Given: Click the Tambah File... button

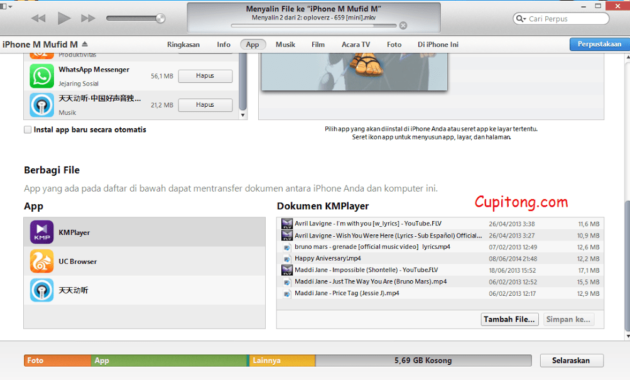Looking at the screenshot, I should (x=509, y=319).
